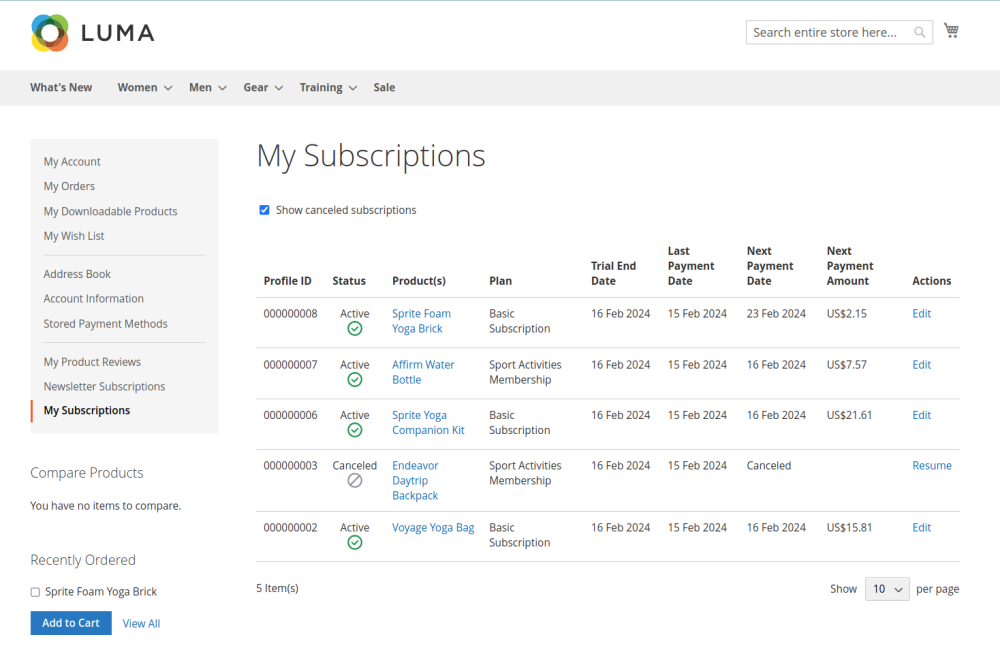Screen dimensions: 1000x650
Task: Open What's New menu item
Action: point(61,87)
